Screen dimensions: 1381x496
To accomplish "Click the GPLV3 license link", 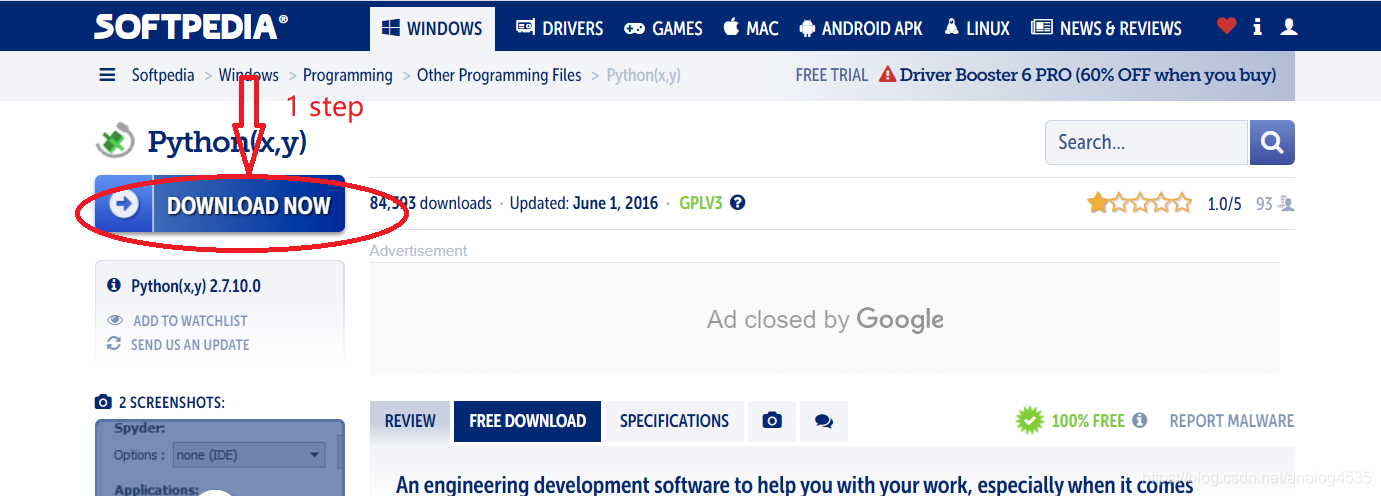I will pos(701,203).
